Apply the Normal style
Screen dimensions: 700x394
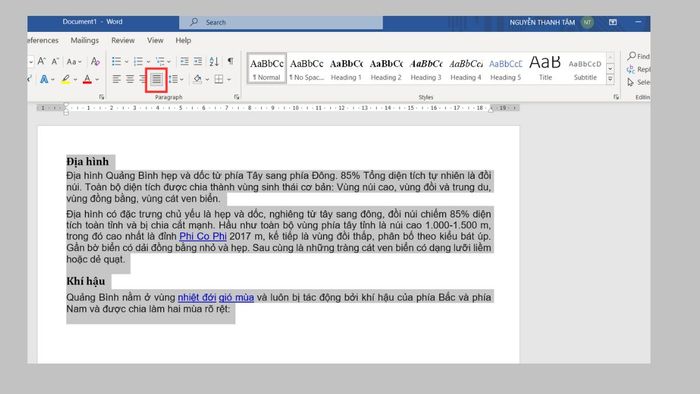click(x=267, y=69)
